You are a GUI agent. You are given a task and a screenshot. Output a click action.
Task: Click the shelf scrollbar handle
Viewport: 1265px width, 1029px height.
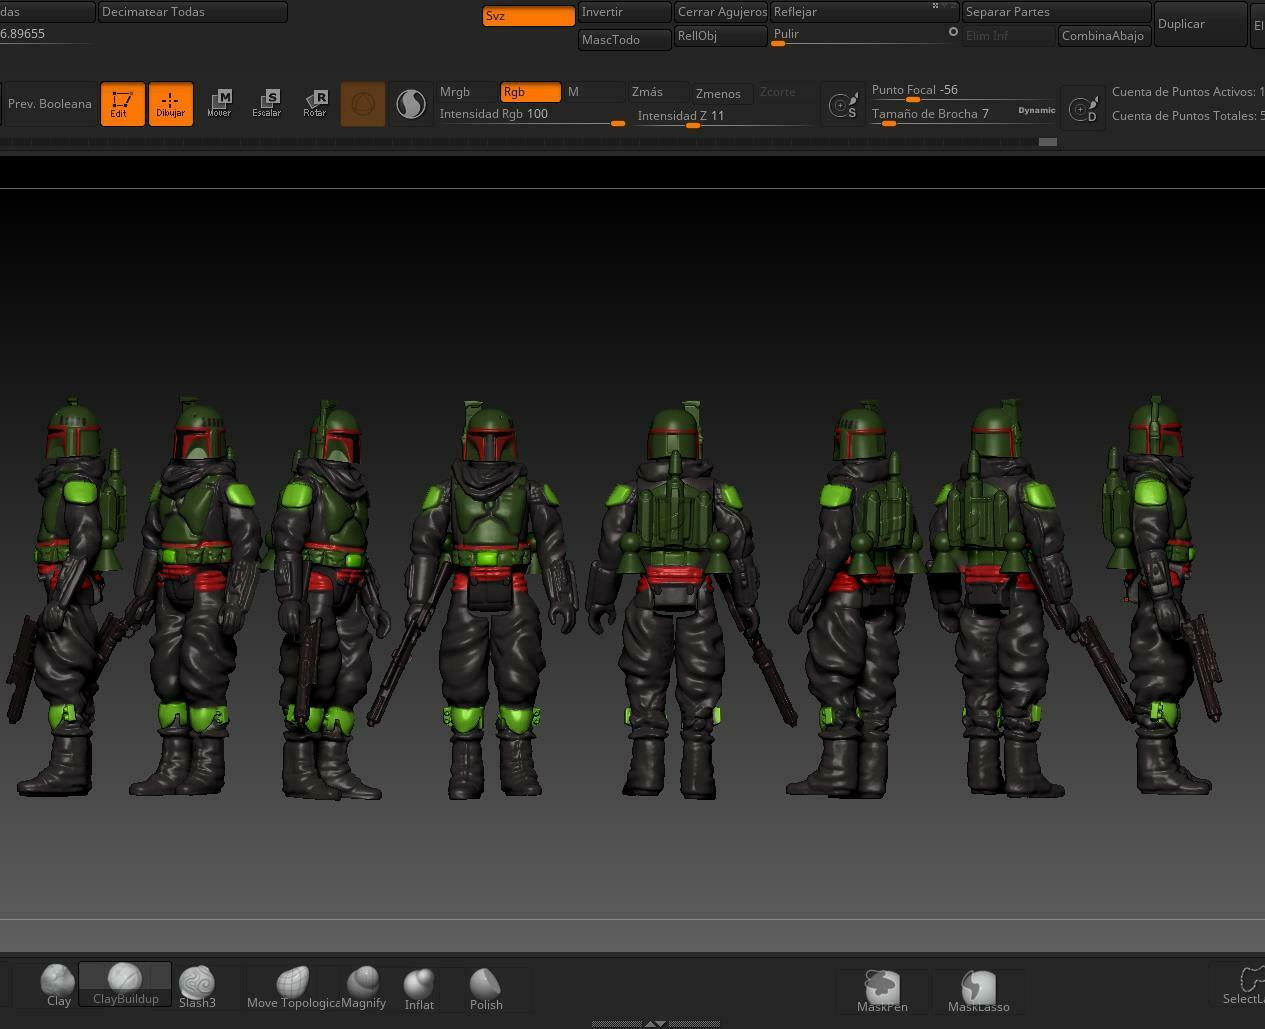click(1048, 142)
